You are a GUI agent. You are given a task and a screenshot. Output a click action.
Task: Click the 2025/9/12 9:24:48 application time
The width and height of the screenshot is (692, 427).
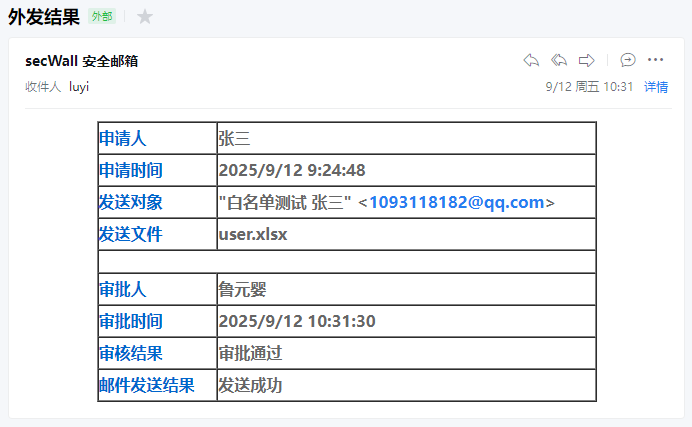(x=292, y=170)
